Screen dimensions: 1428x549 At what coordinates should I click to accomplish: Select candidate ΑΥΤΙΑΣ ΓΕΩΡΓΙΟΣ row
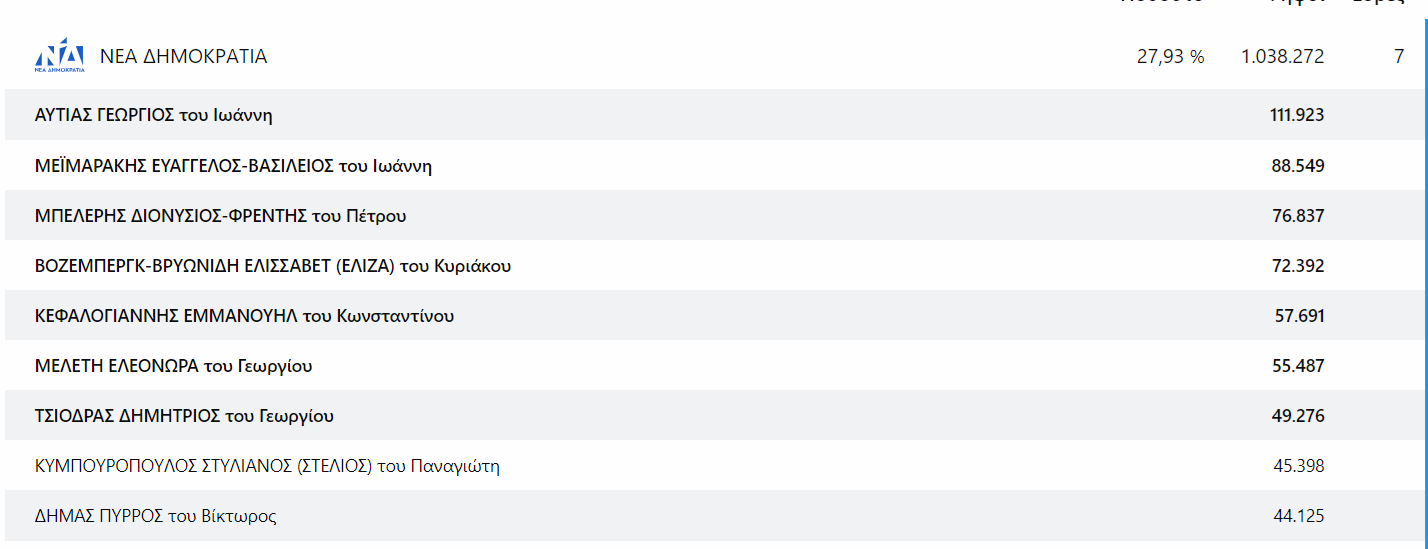(x=714, y=115)
